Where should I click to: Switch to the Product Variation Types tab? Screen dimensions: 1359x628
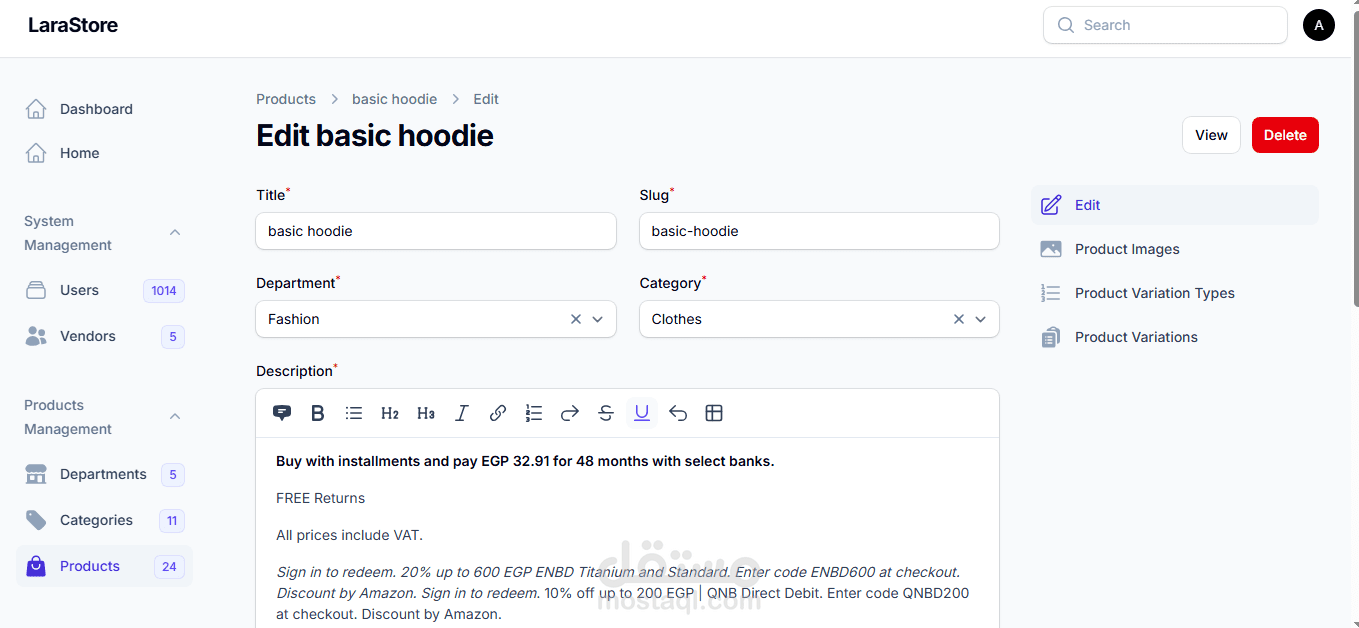[x=1154, y=293]
